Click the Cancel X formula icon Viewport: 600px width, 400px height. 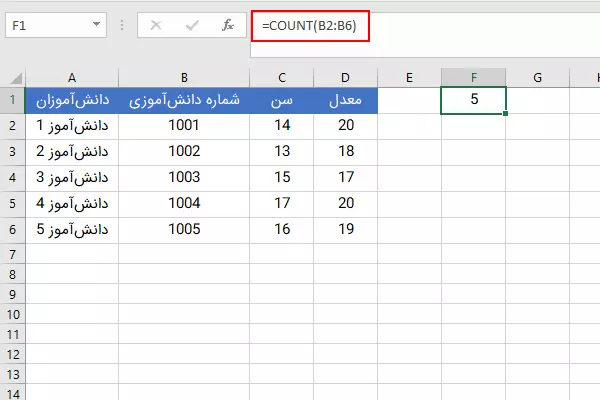(x=156, y=25)
